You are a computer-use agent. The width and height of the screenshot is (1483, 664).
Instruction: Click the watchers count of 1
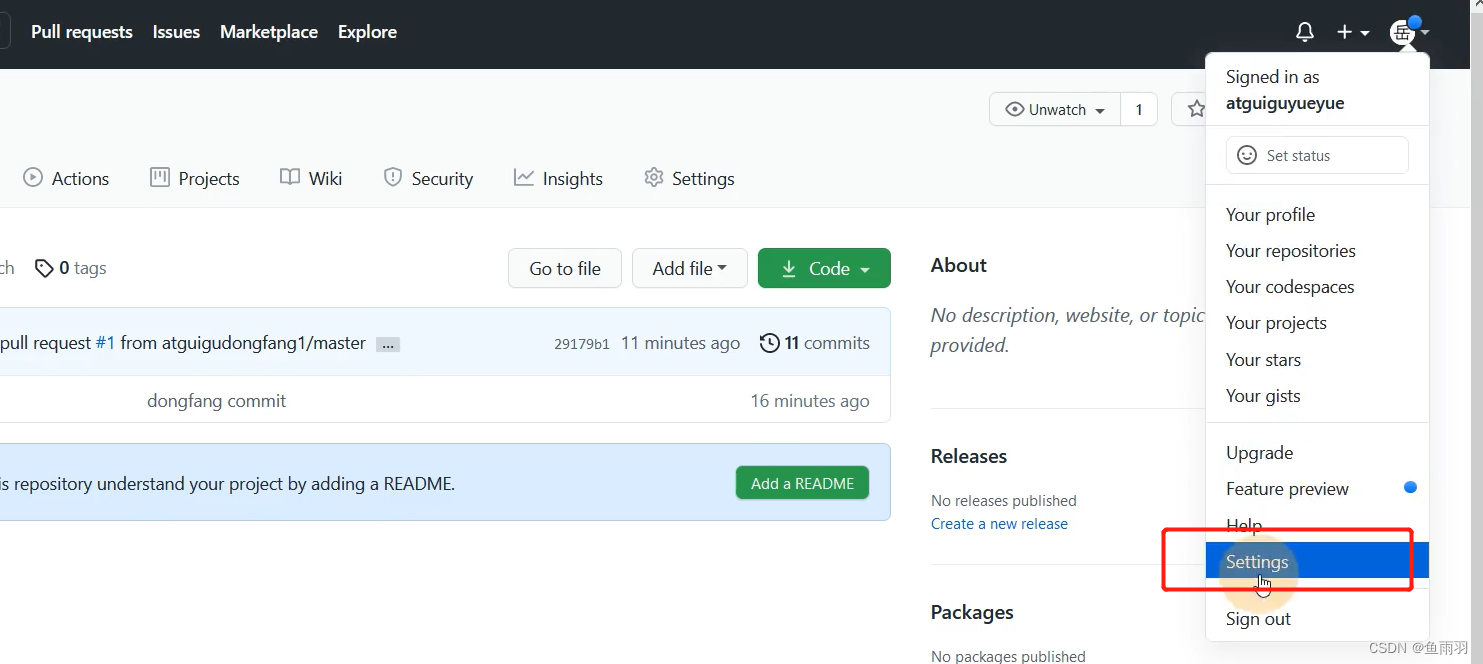pyautogui.click(x=1139, y=109)
